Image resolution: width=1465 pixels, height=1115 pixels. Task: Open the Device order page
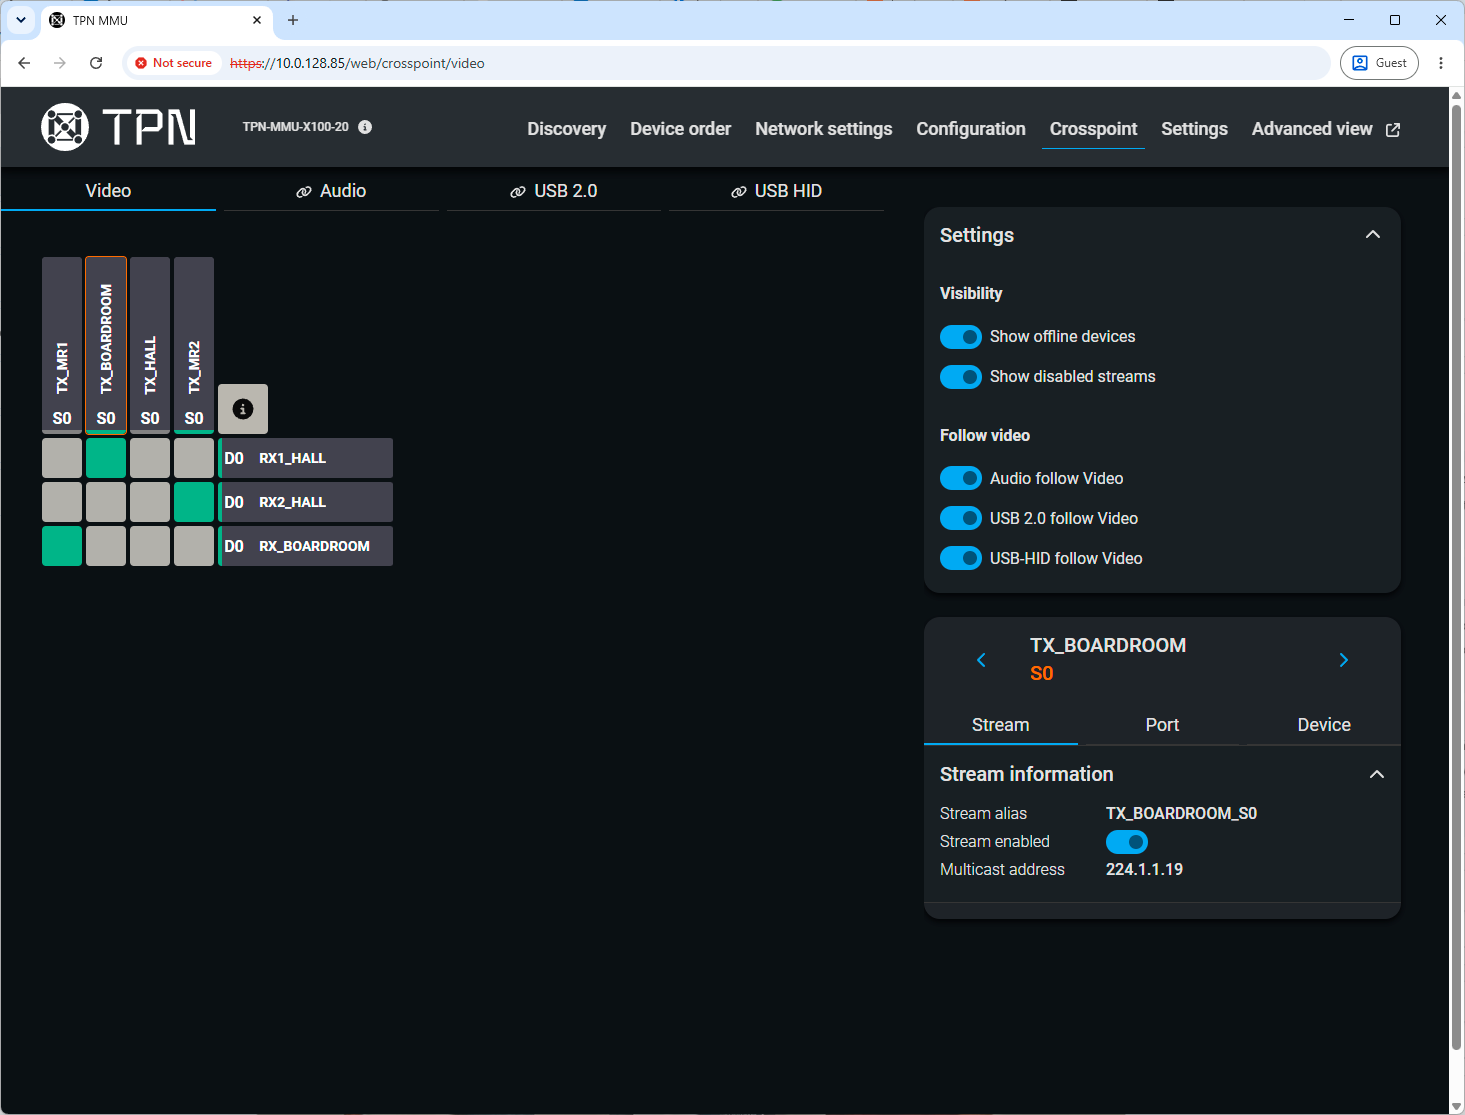681,129
